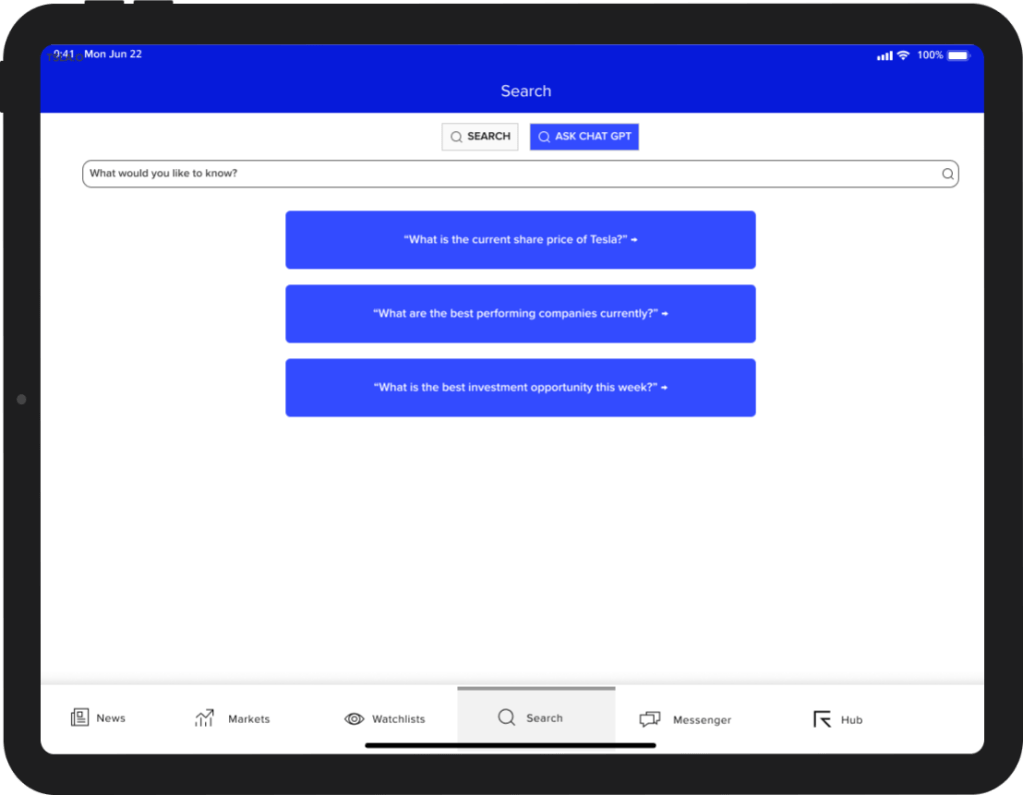Screen dimensions: 1023x795
Task: Open the Hub tab logo icon
Action: 822,719
